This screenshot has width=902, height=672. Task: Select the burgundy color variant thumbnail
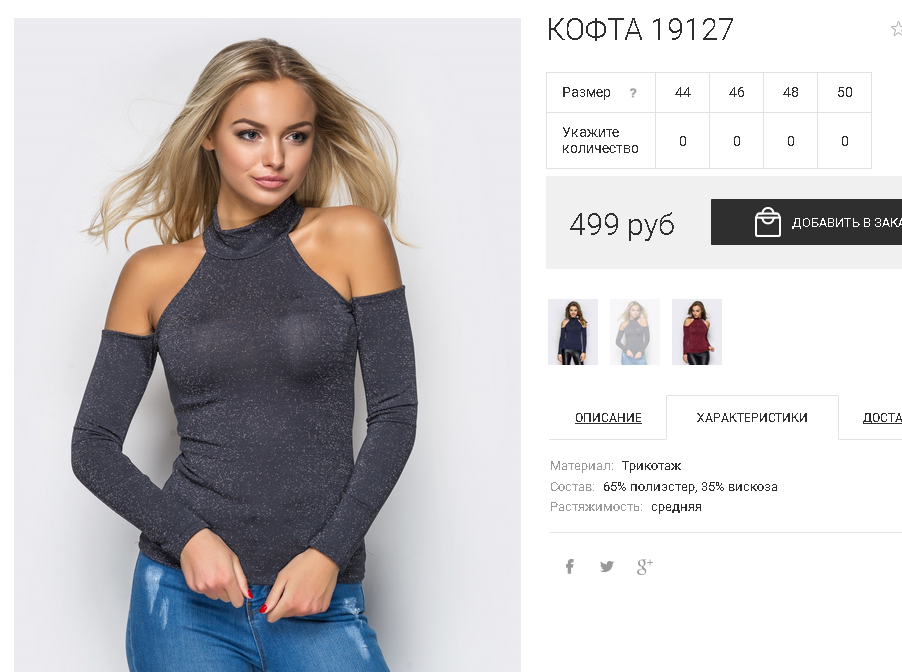pos(697,332)
